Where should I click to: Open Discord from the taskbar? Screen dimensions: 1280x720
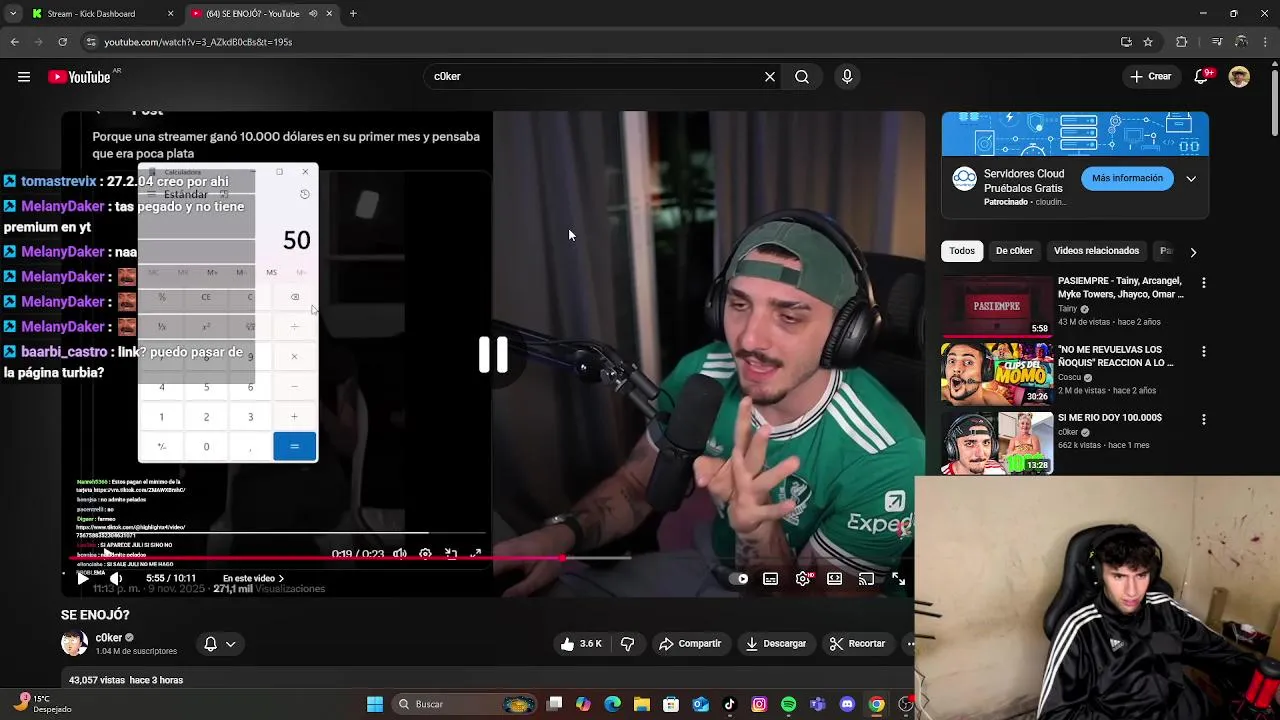pyautogui.click(x=847, y=704)
